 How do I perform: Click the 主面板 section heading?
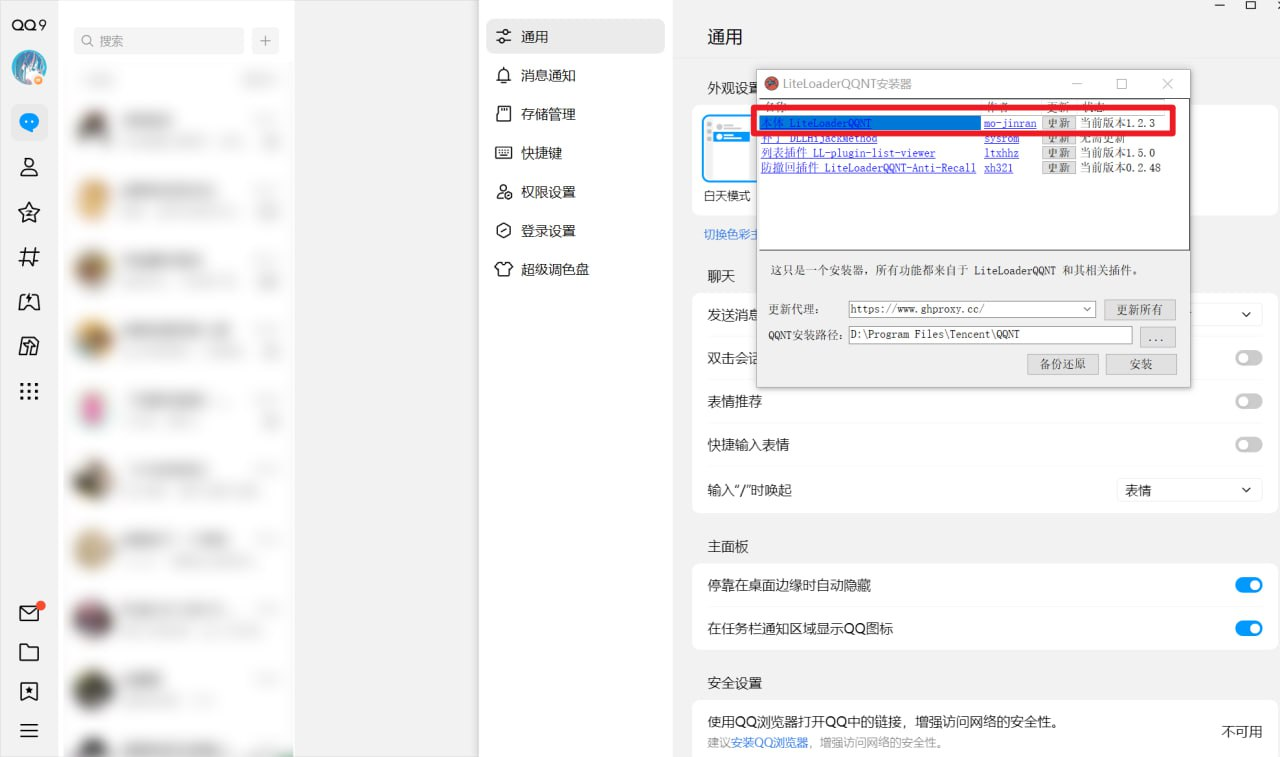click(728, 547)
